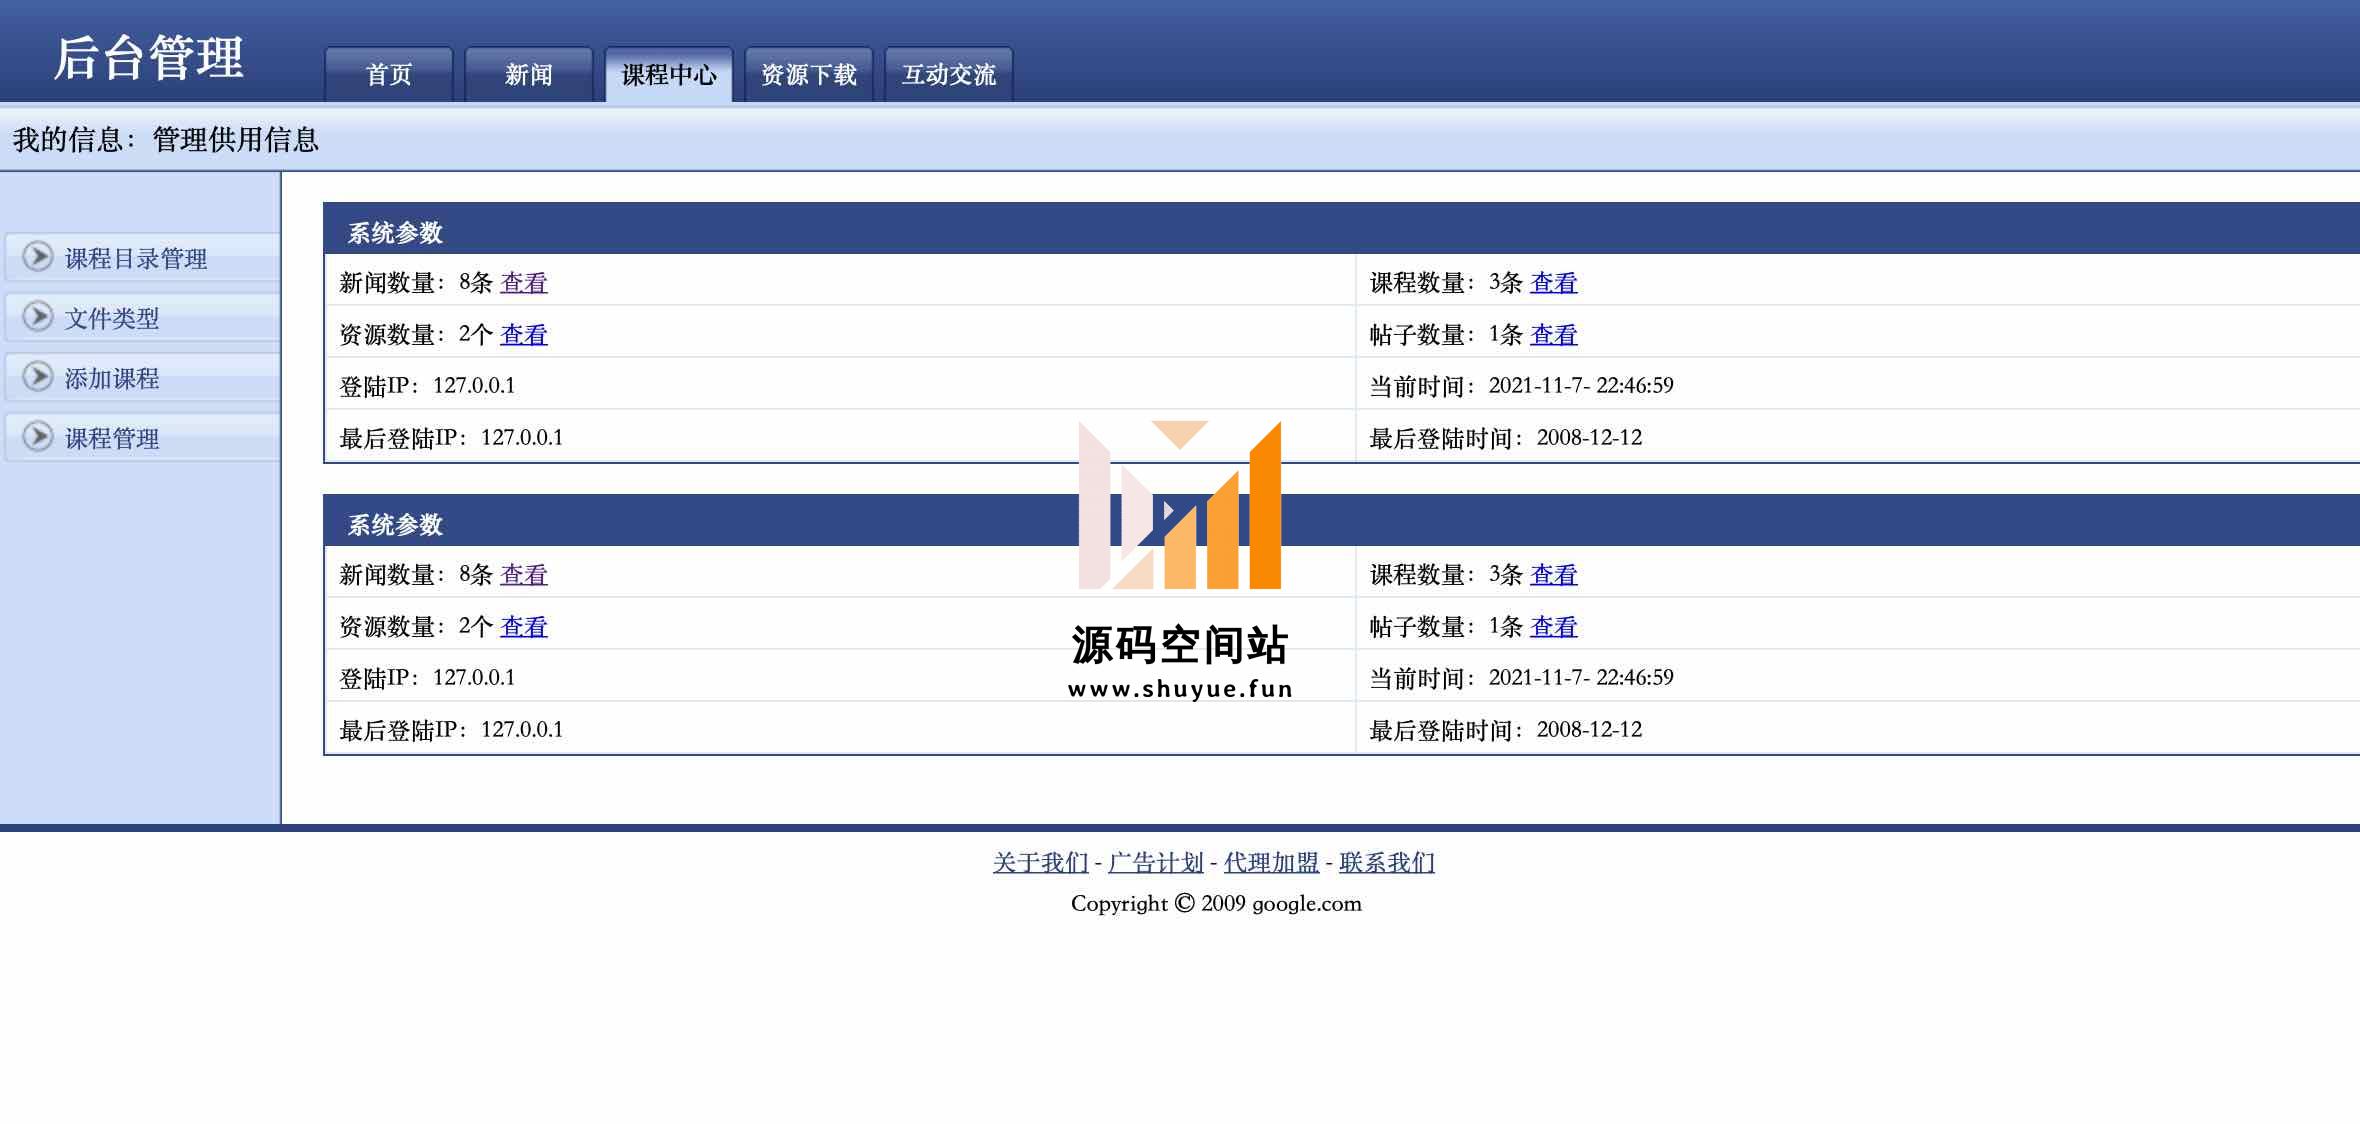Click the 我的信息: 管理供用信息 heading
The width and height of the screenshot is (2360, 1124).
[x=165, y=139]
